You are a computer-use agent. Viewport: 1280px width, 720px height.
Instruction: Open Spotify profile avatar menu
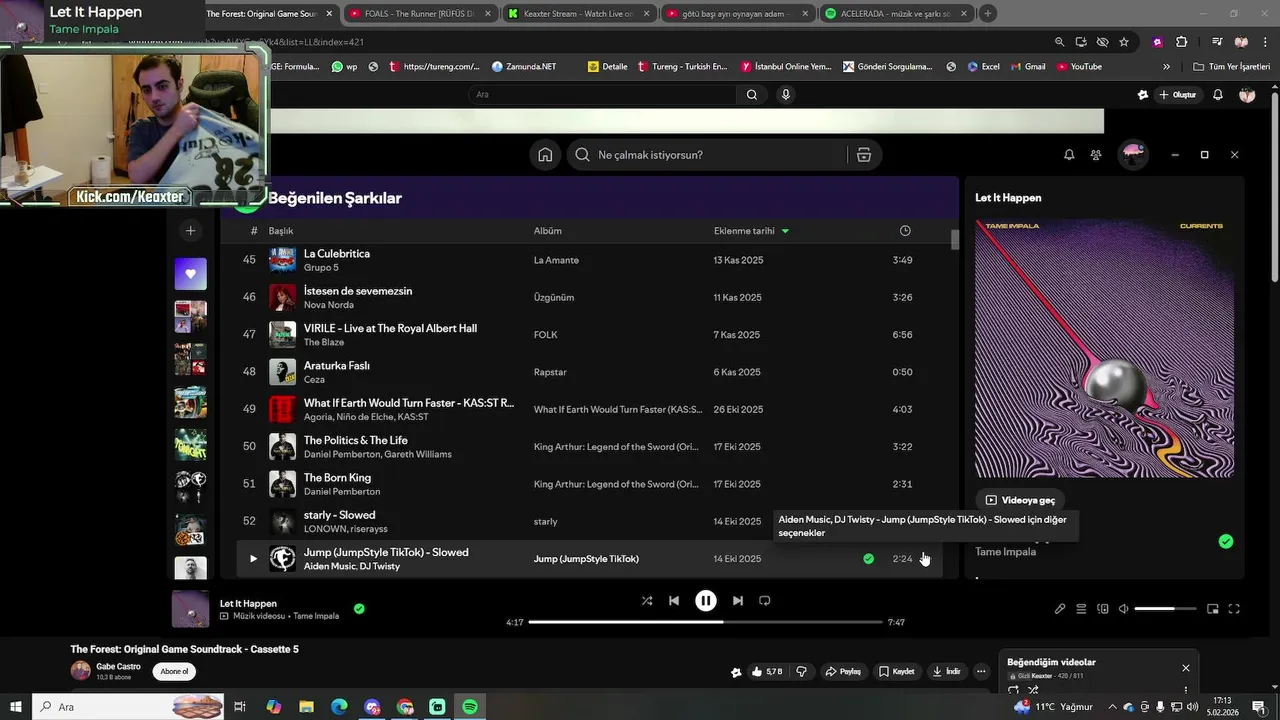click(1132, 155)
